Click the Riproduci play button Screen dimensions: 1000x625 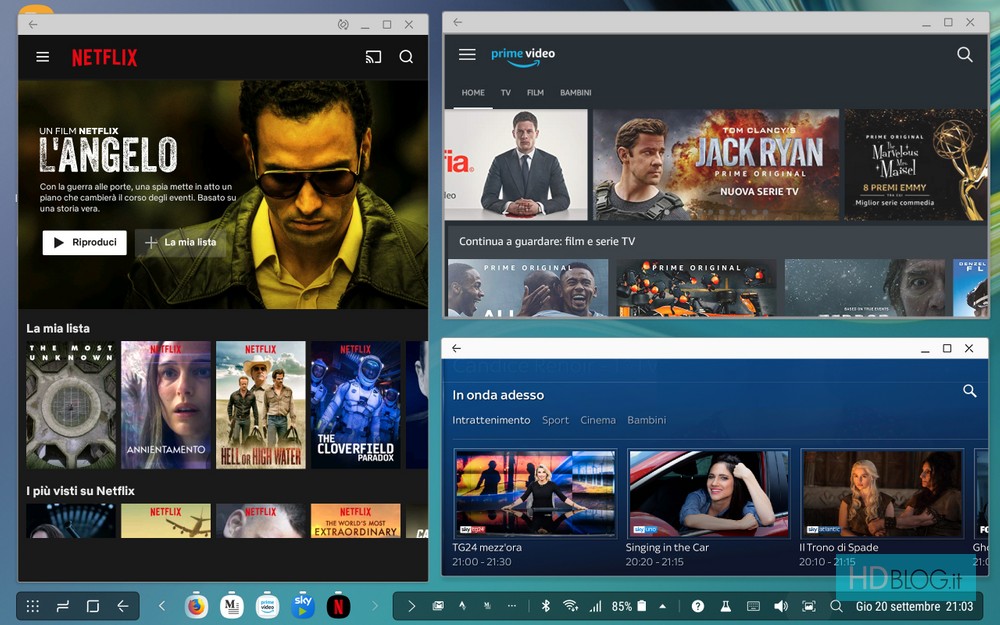85,242
